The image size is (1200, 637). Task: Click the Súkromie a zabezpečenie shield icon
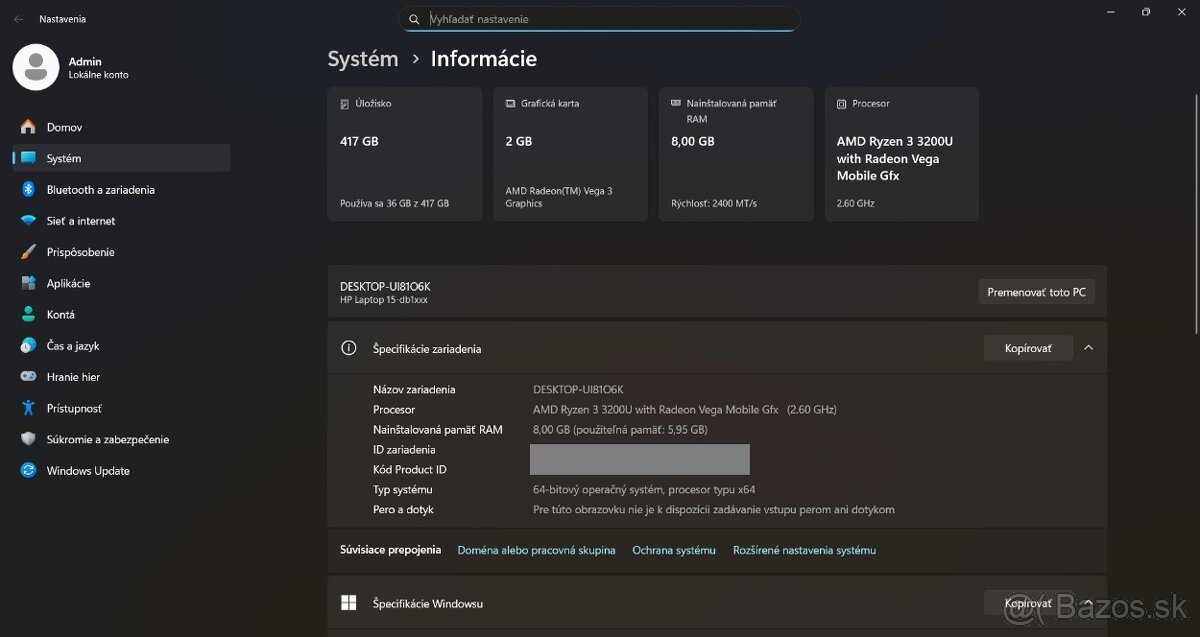point(28,439)
